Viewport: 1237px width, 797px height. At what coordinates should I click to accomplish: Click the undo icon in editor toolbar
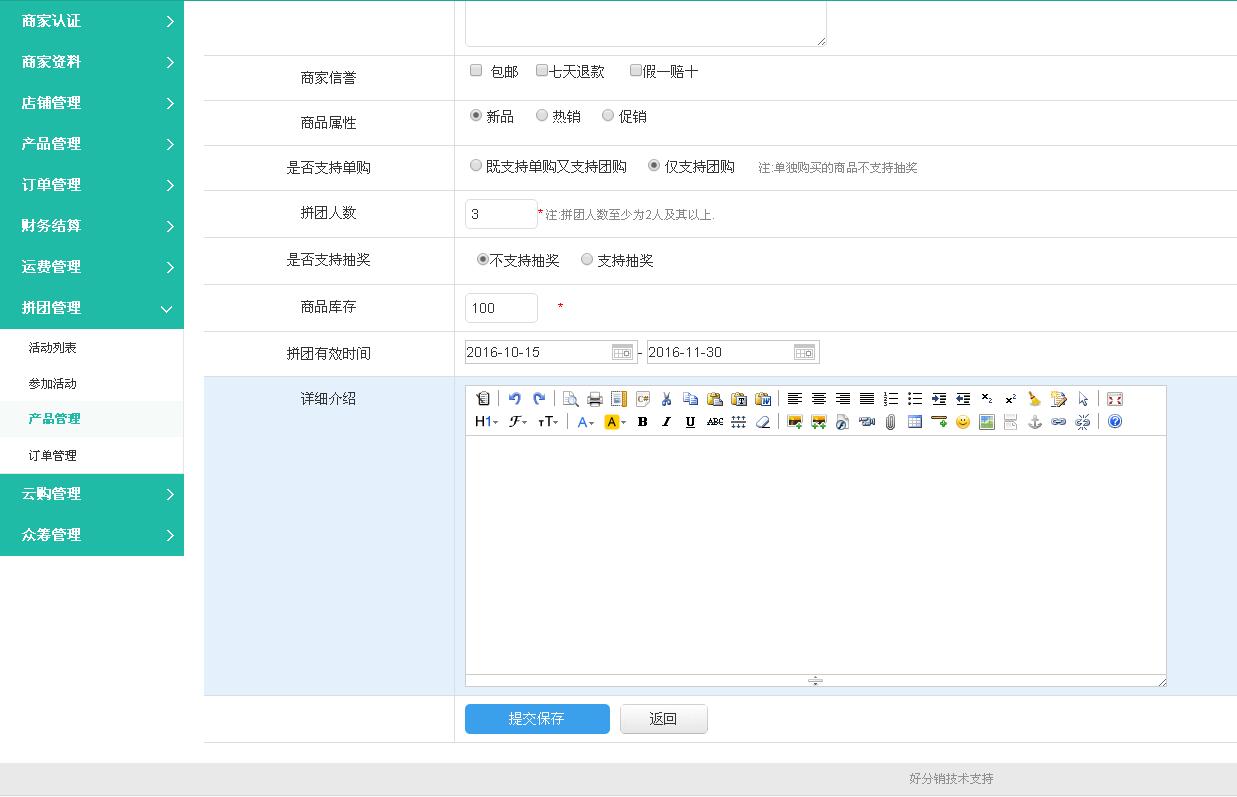click(514, 399)
